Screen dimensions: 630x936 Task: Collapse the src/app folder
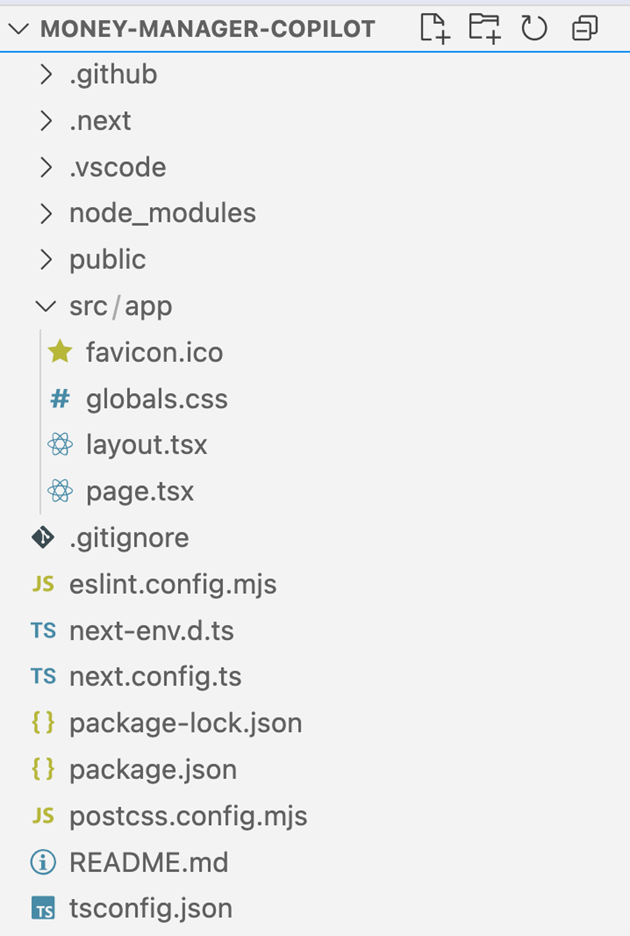46,306
